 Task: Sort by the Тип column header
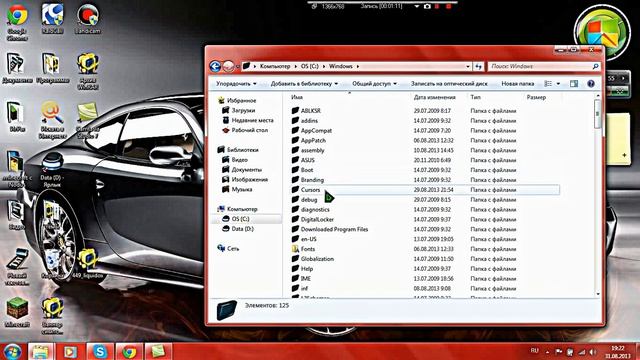coord(475,97)
